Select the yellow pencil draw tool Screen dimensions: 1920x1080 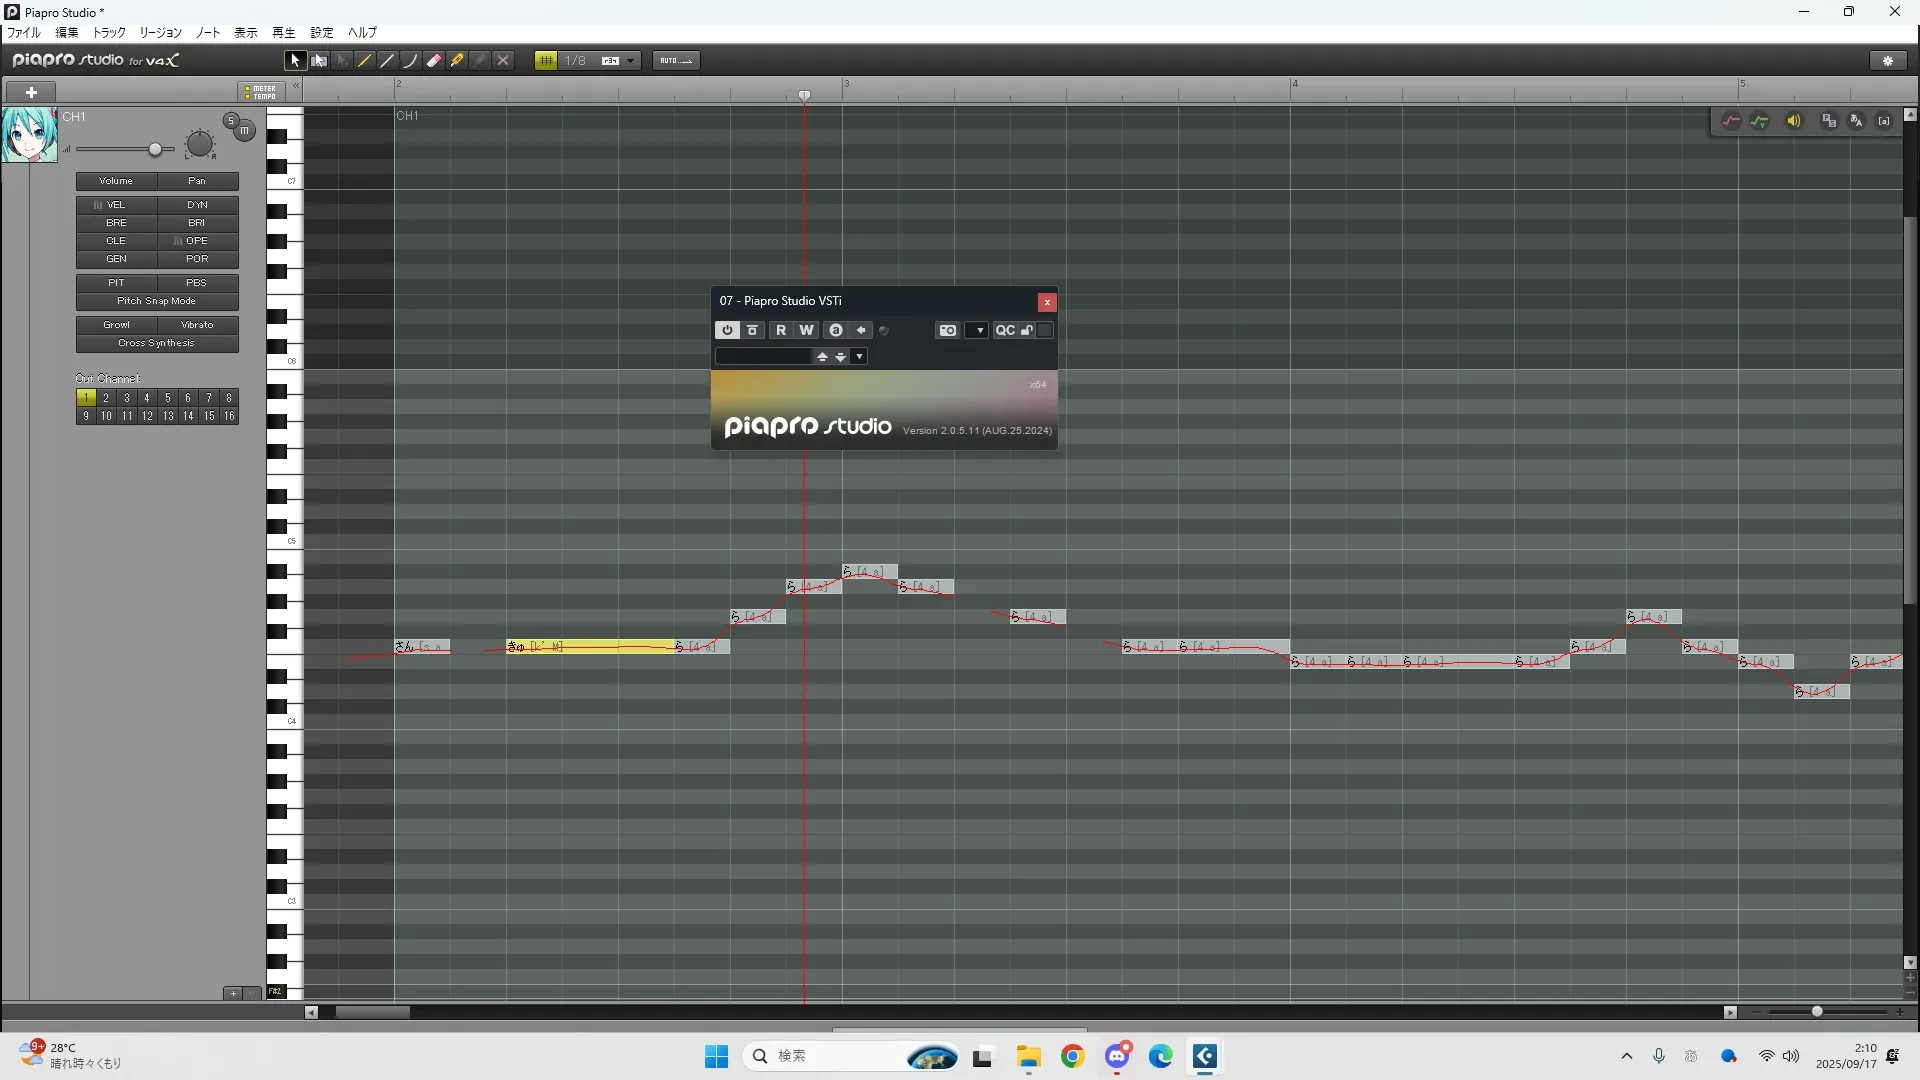[x=365, y=61]
